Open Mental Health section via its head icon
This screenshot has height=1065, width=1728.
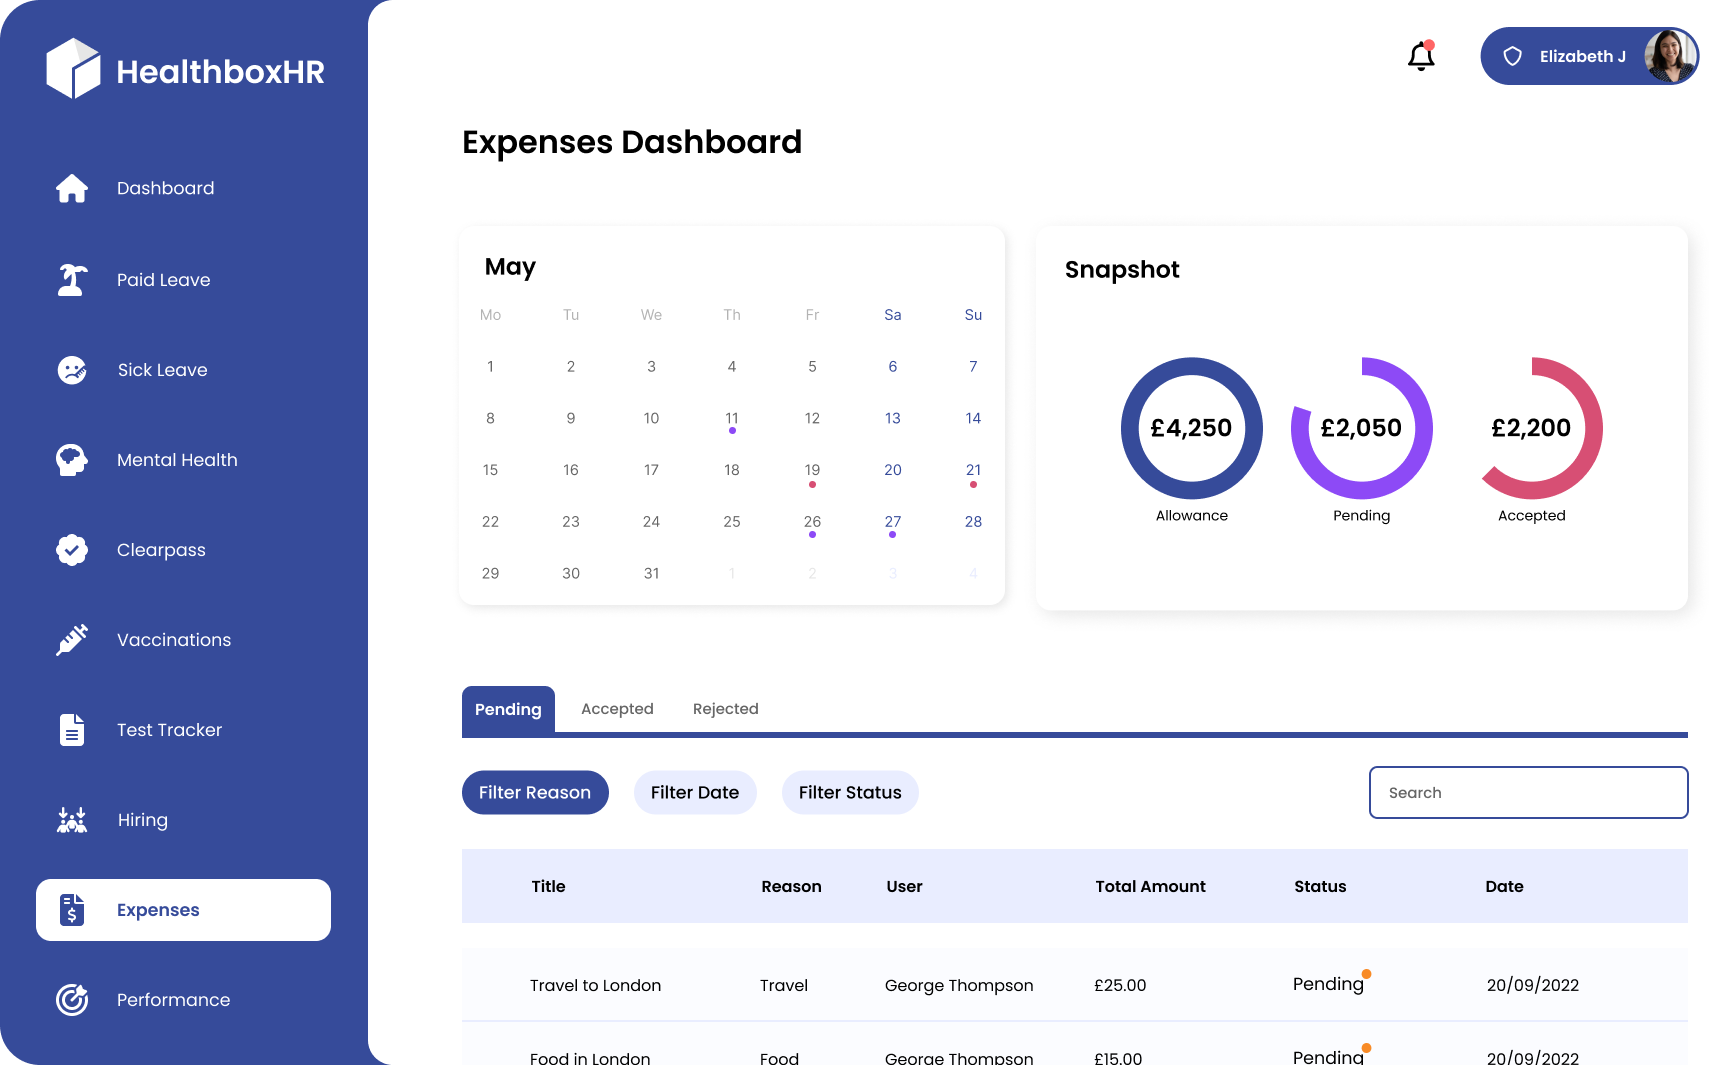tap(71, 459)
